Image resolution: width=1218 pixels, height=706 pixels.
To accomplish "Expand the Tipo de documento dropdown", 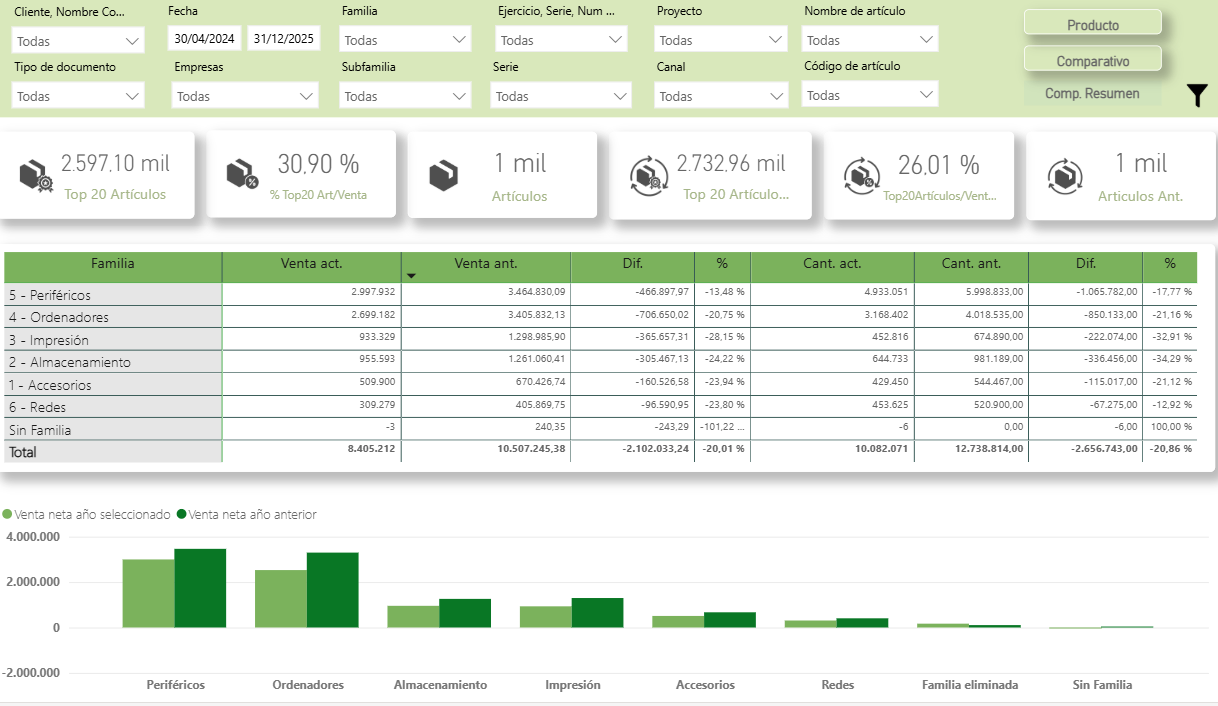I will coord(78,96).
